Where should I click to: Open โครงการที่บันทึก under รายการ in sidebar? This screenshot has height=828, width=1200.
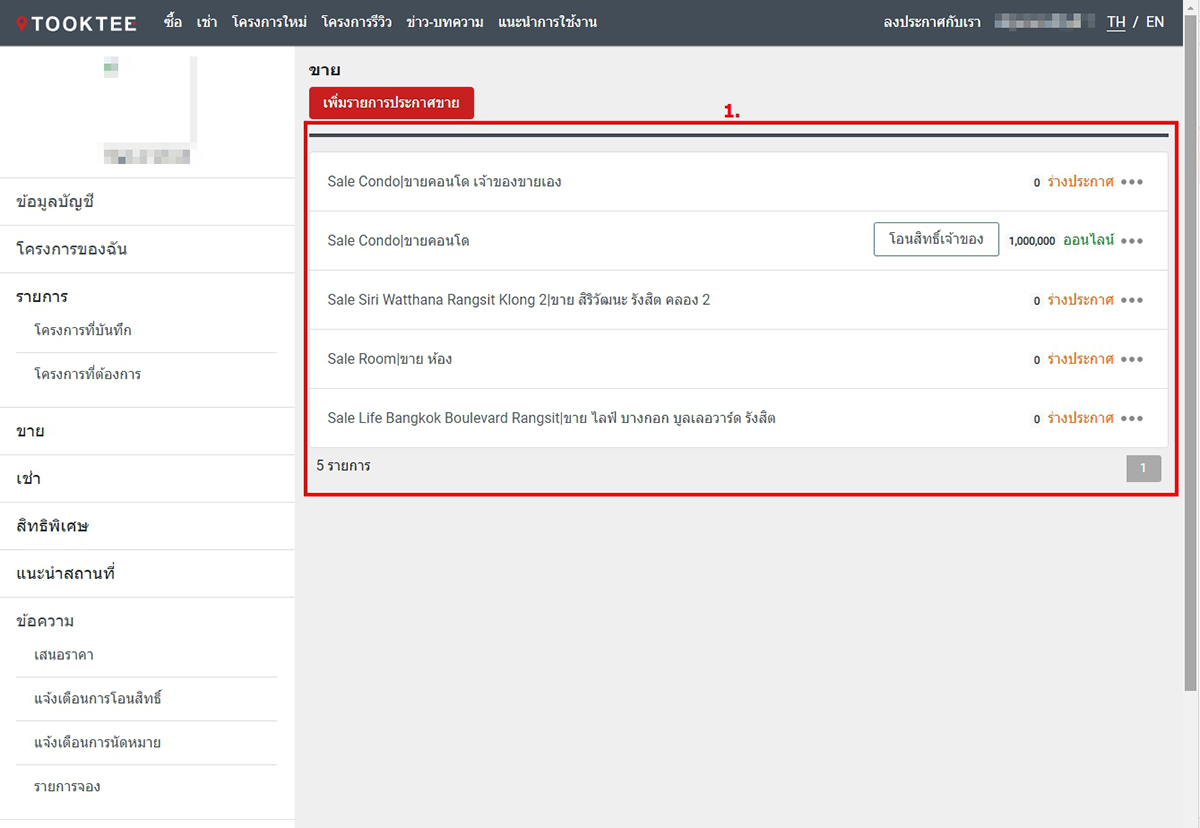click(x=83, y=330)
